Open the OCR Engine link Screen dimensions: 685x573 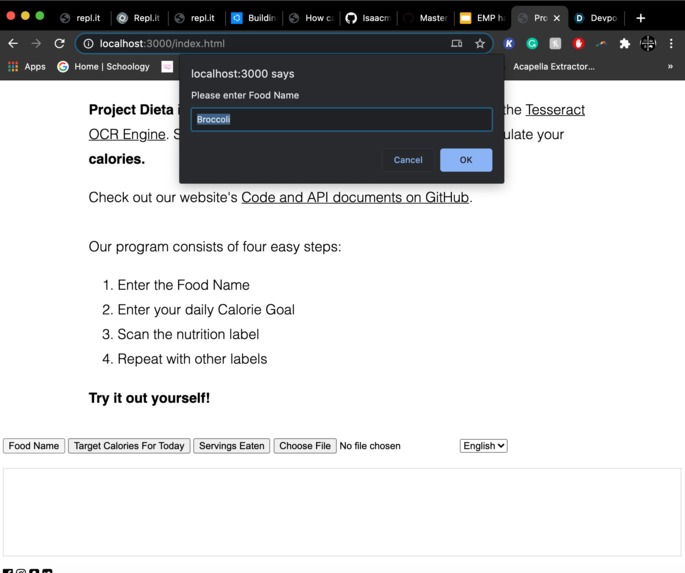tap(127, 134)
